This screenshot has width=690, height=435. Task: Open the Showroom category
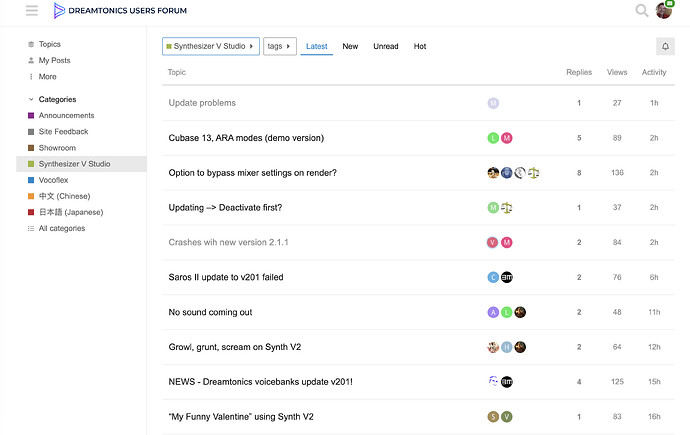pyautogui.click(x=57, y=148)
